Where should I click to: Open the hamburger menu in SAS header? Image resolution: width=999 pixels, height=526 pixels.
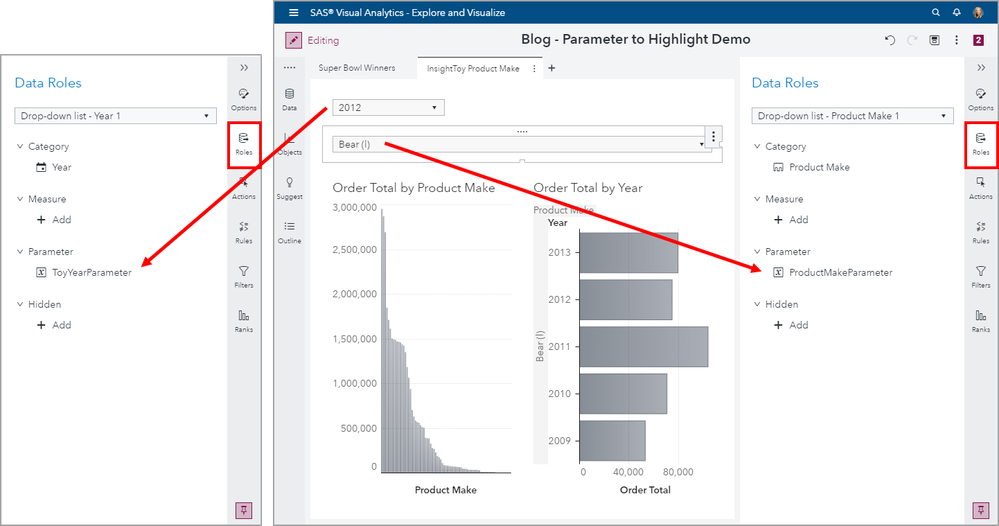(x=293, y=13)
